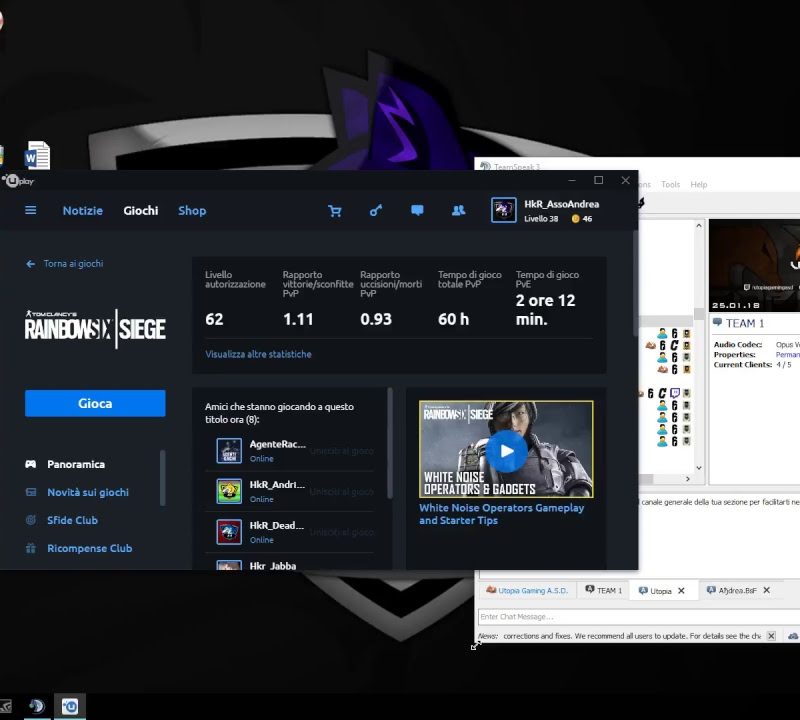Select Novità sui giochi in sidebar
The width and height of the screenshot is (800, 720).
88,492
